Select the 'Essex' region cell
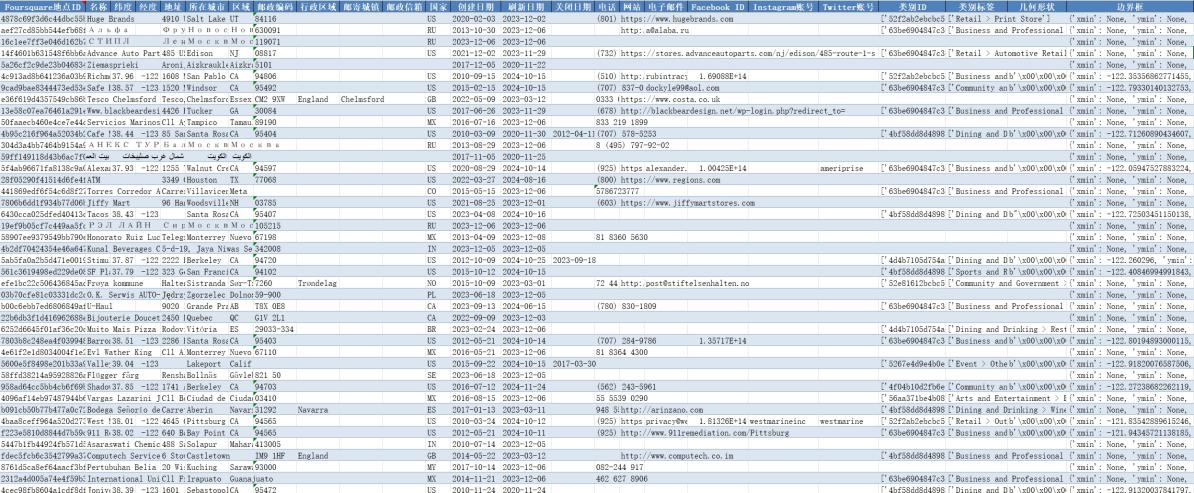The height and width of the screenshot is (493, 1194). pos(241,100)
